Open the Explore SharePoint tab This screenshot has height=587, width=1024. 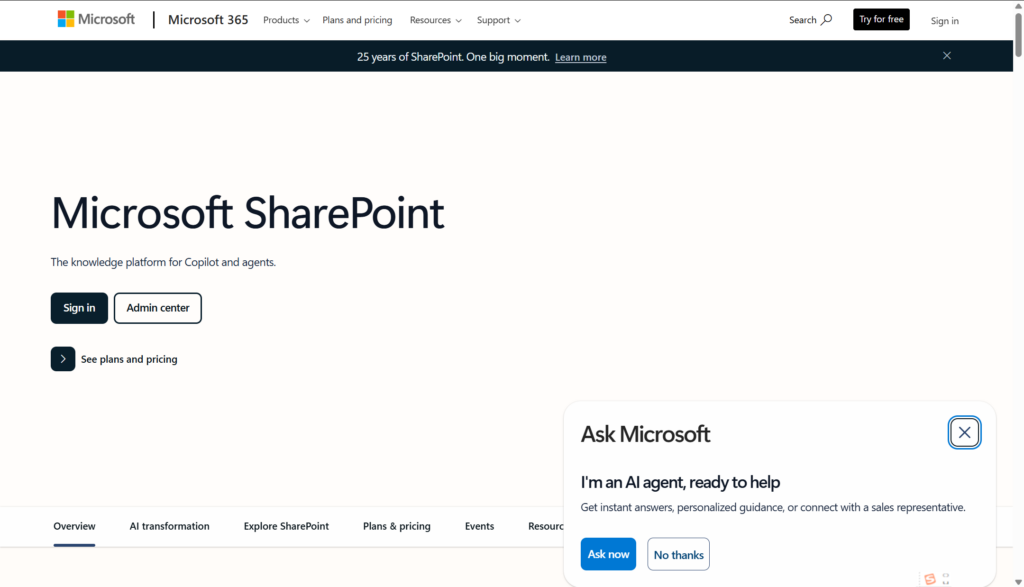(x=286, y=526)
